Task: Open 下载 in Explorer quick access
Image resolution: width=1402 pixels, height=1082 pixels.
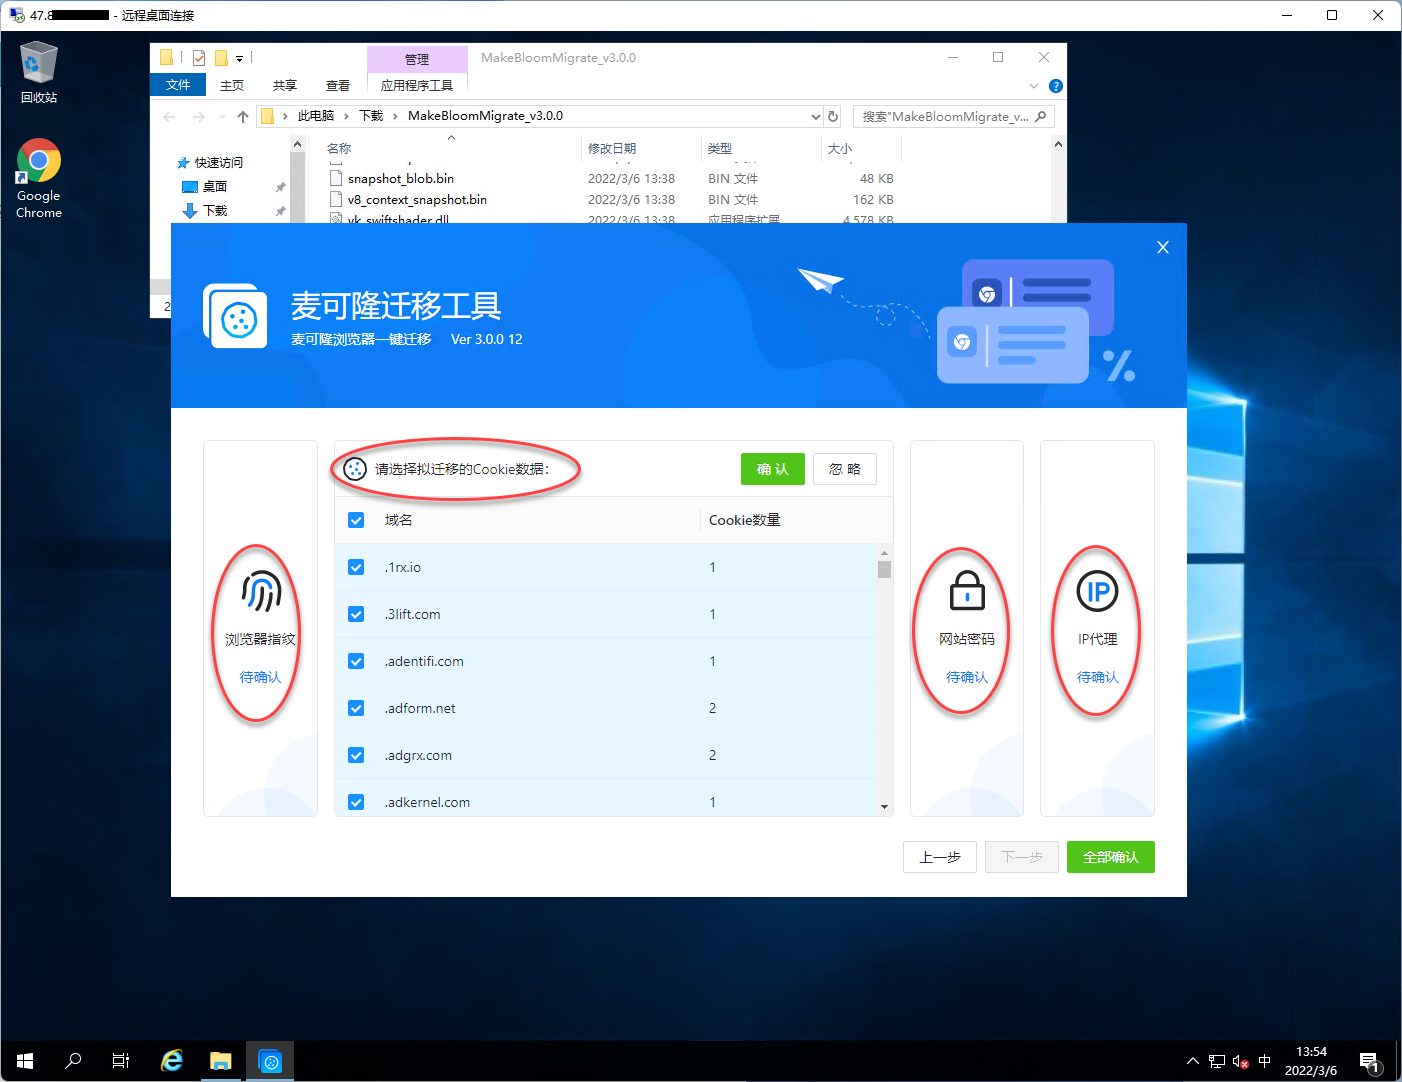Action: pyautogui.click(x=215, y=211)
